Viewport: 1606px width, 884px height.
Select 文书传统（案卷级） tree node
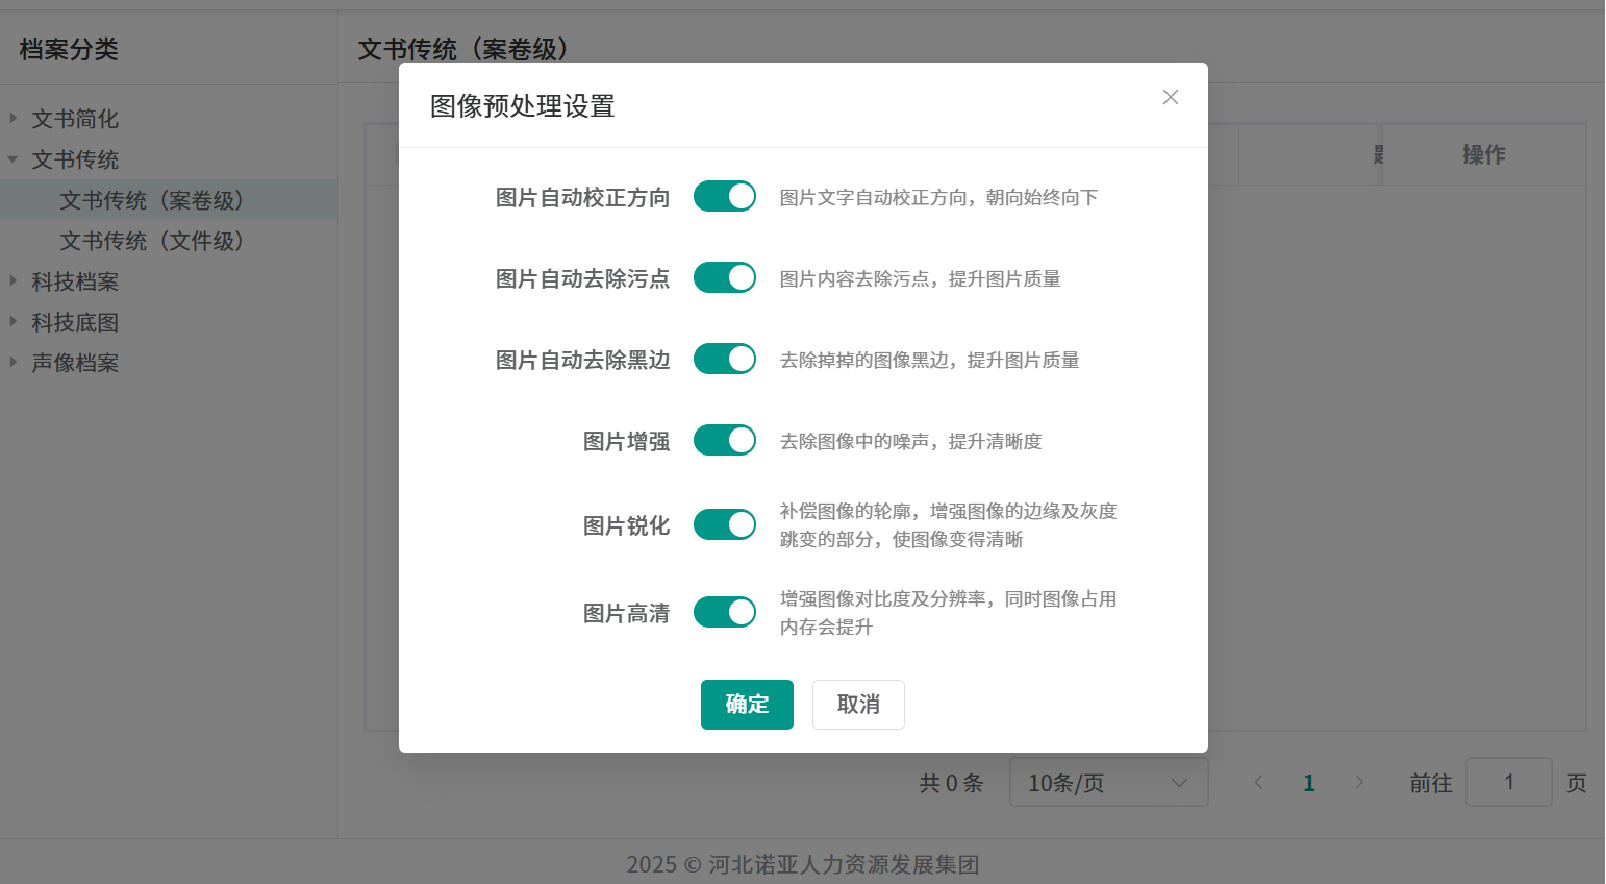[151, 200]
